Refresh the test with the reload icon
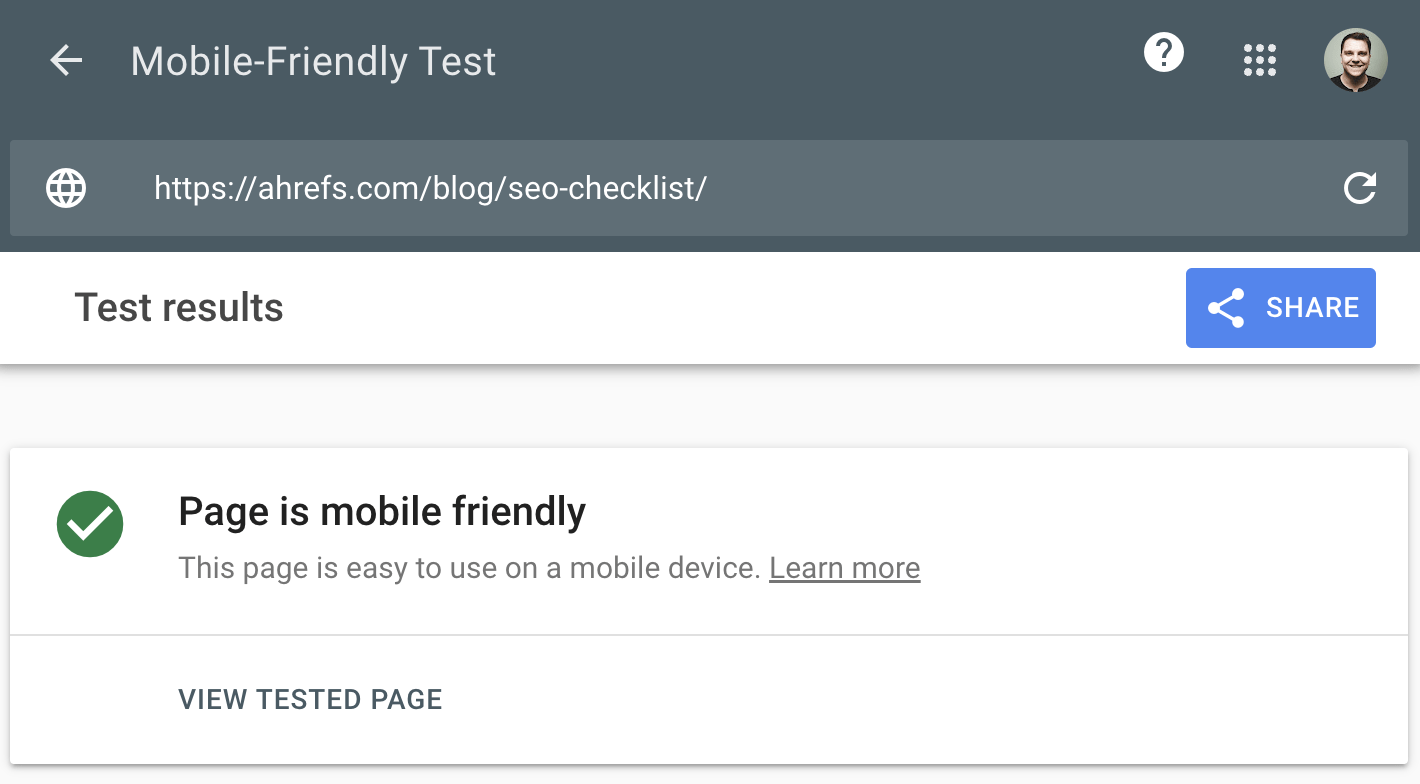This screenshot has width=1420, height=784. 1360,188
